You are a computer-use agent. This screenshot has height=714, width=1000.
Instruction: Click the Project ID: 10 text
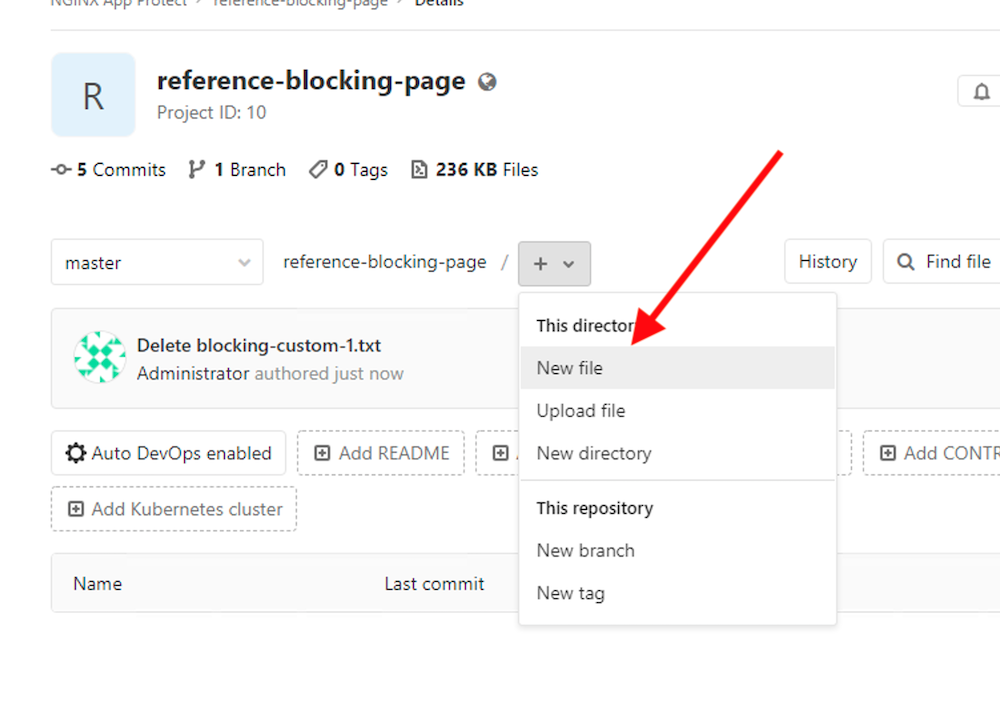[212, 113]
